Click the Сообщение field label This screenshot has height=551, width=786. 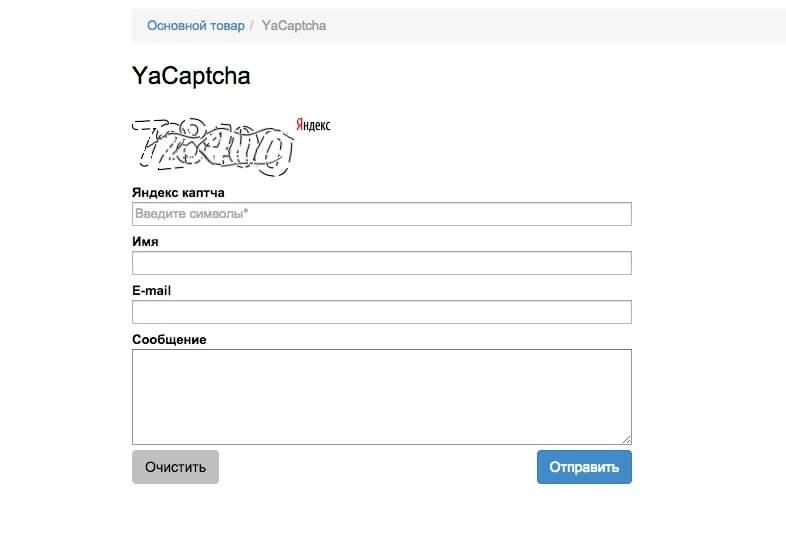click(x=169, y=340)
